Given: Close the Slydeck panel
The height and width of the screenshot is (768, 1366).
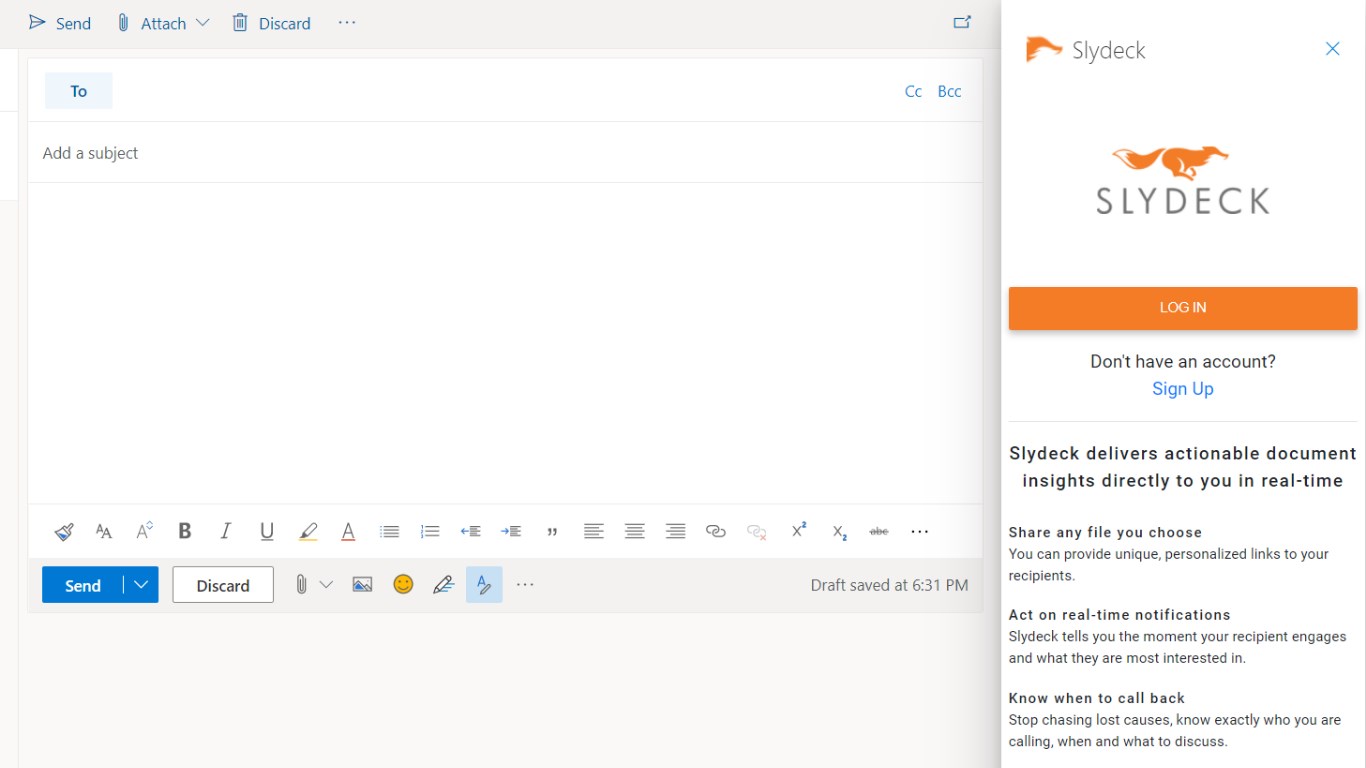Looking at the screenshot, I should point(1332,49).
